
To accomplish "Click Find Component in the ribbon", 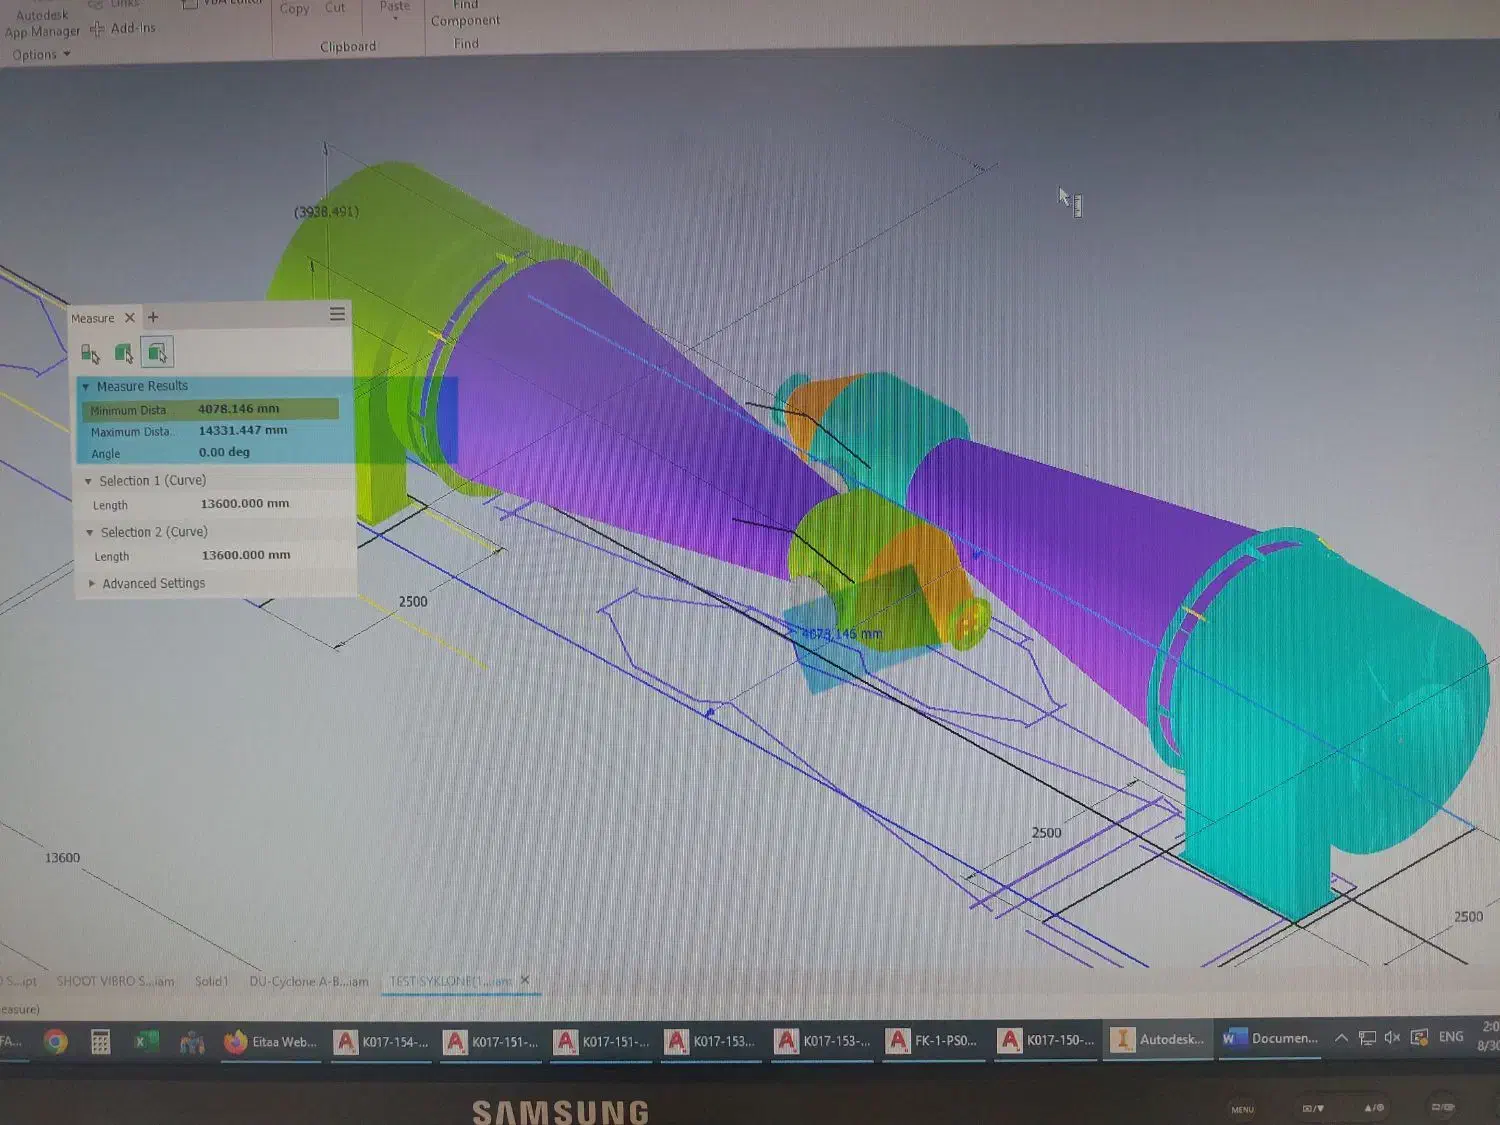I will point(465,14).
